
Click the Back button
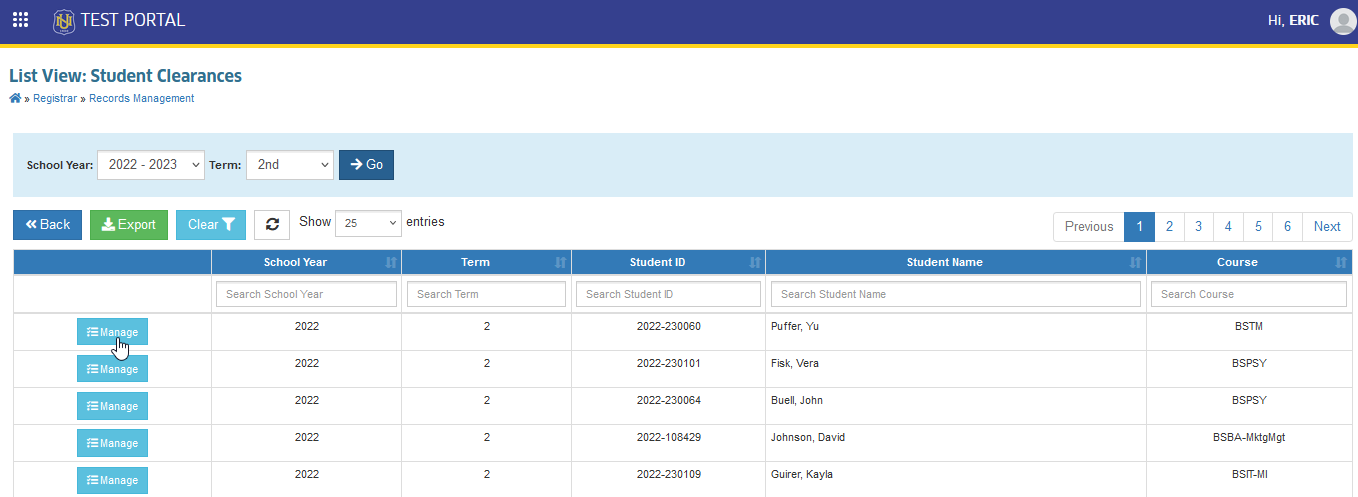coord(47,225)
